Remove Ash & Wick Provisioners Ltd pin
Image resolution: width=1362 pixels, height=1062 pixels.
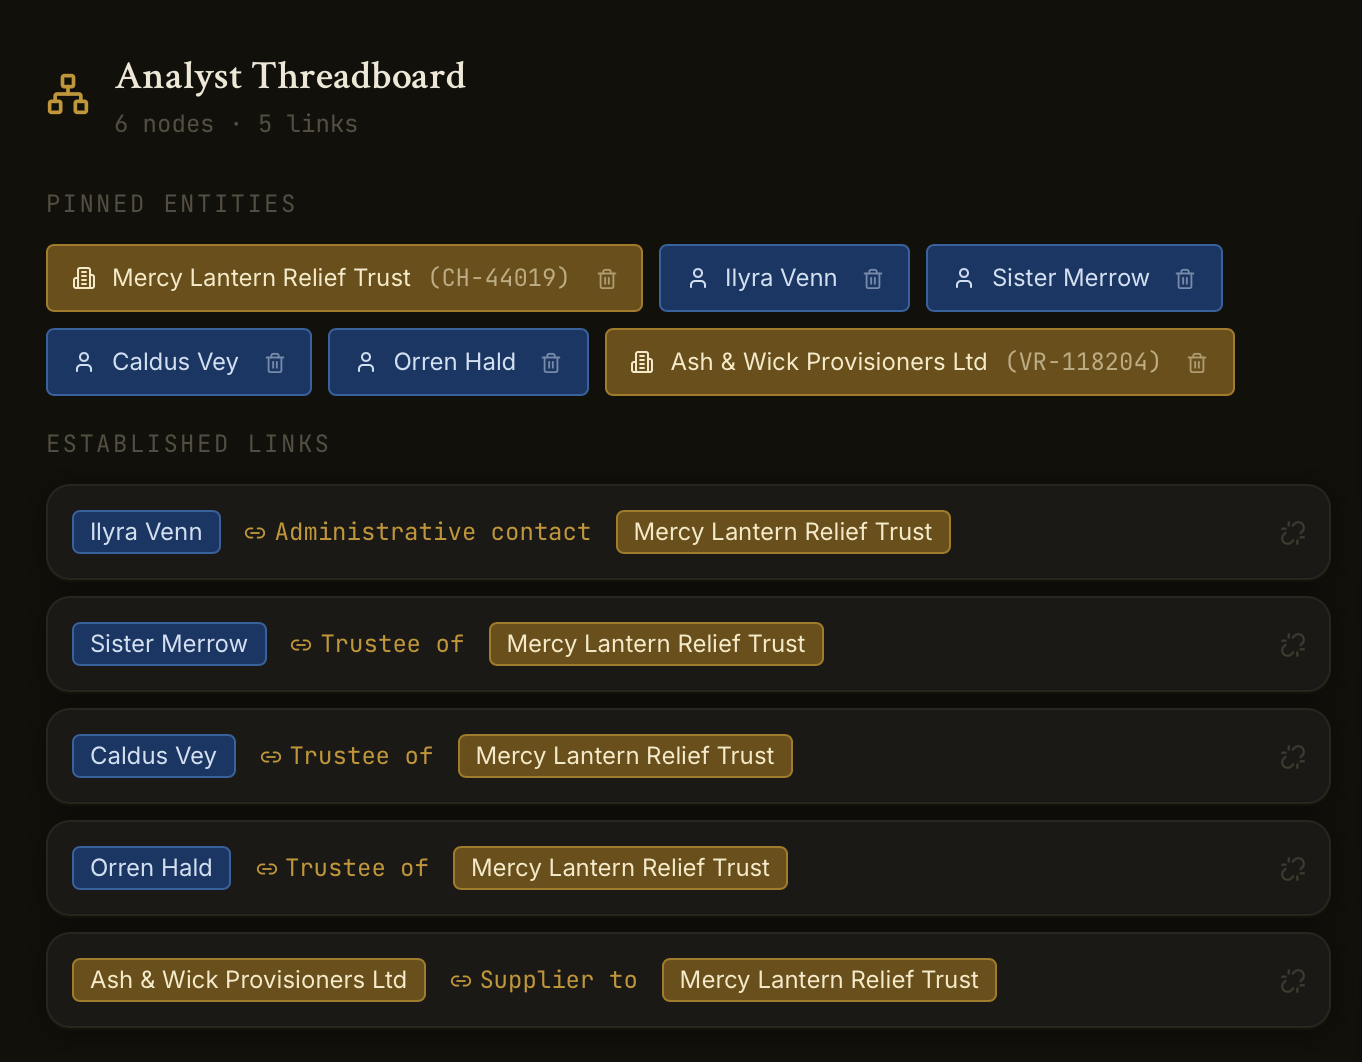coord(1197,363)
